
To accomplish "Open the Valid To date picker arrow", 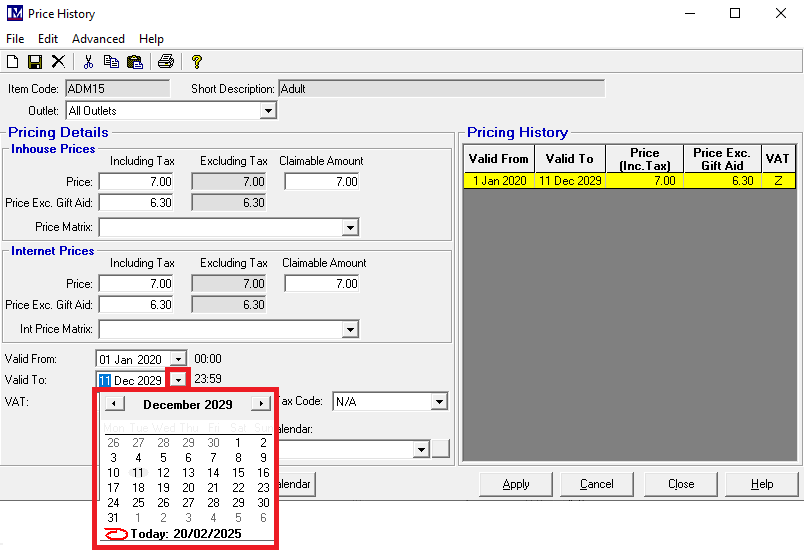I will tap(178, 380).
